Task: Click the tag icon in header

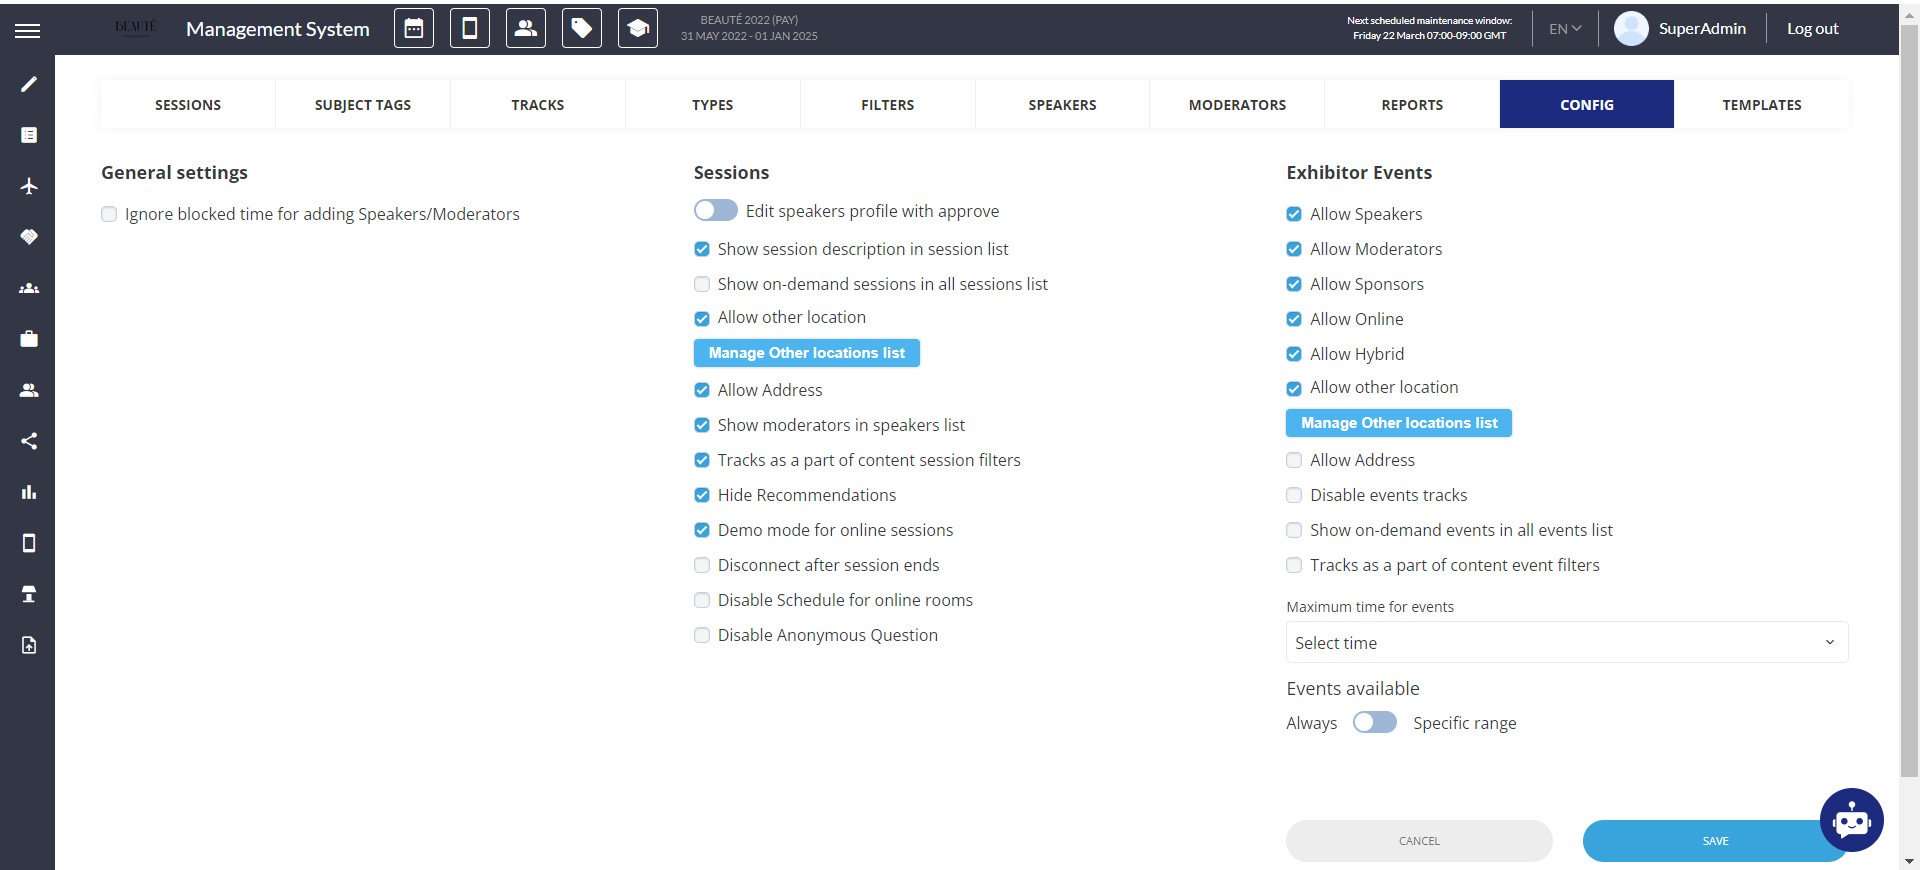Action: pos(582,28)
